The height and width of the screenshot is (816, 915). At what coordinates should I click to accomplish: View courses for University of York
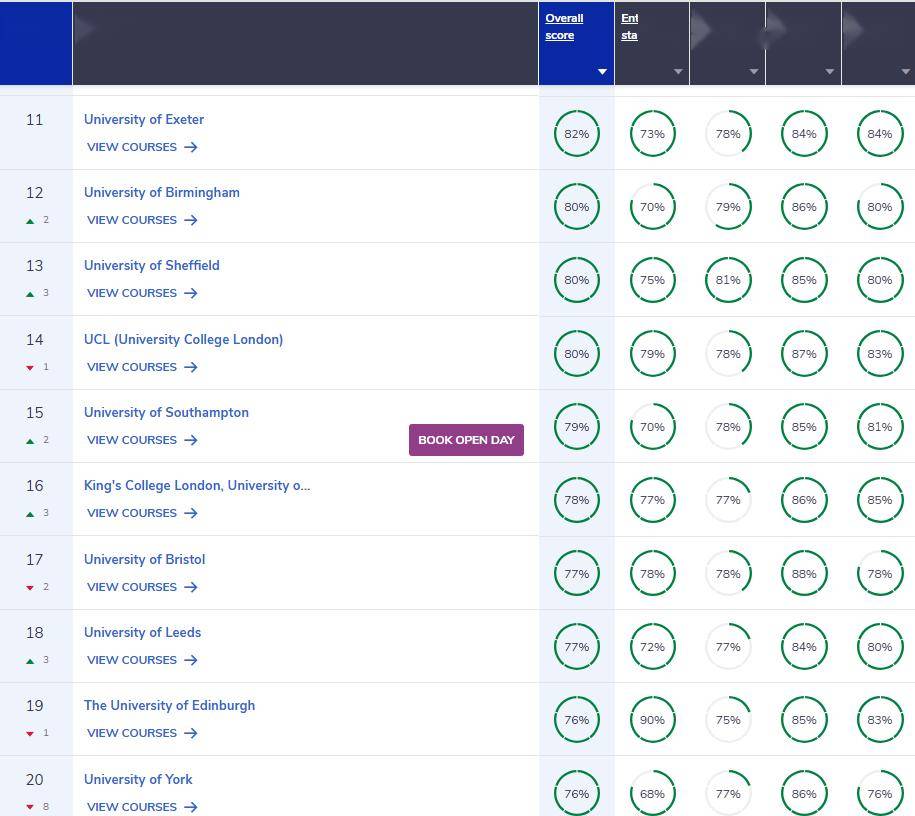point(142,807)
